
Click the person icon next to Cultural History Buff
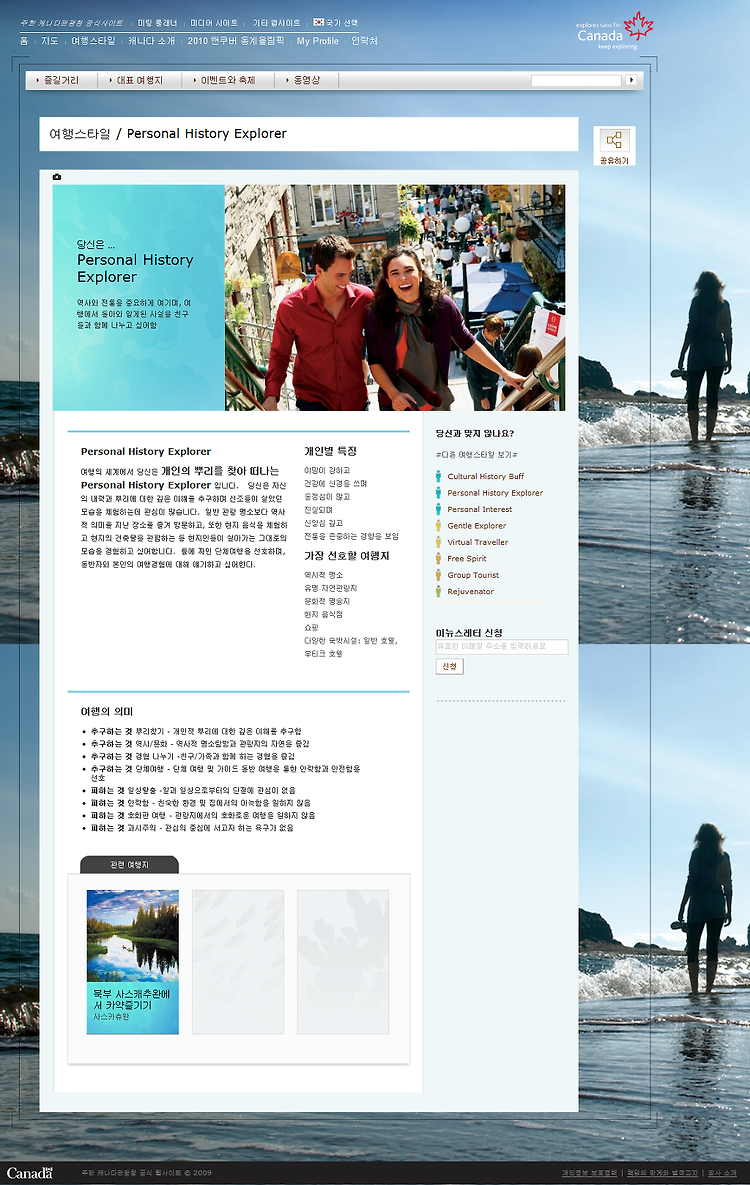439,476
